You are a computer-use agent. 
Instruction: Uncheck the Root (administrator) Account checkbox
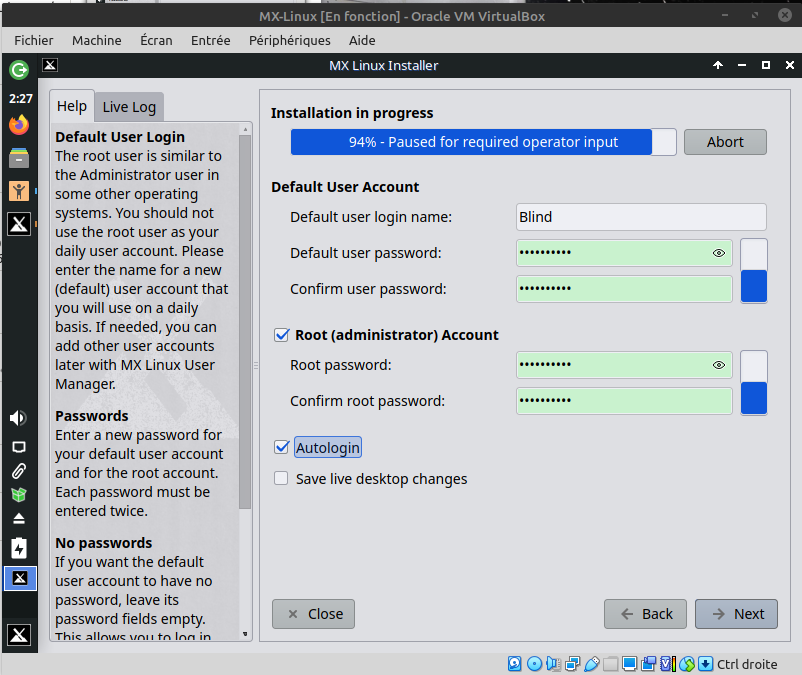point(281,335)
